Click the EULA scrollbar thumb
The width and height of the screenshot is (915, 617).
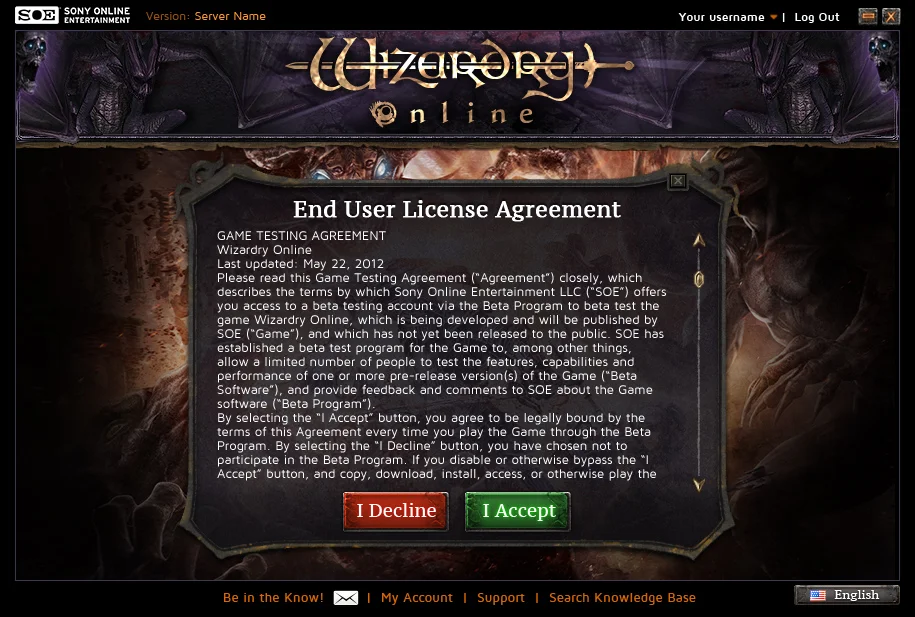[699, 279]
